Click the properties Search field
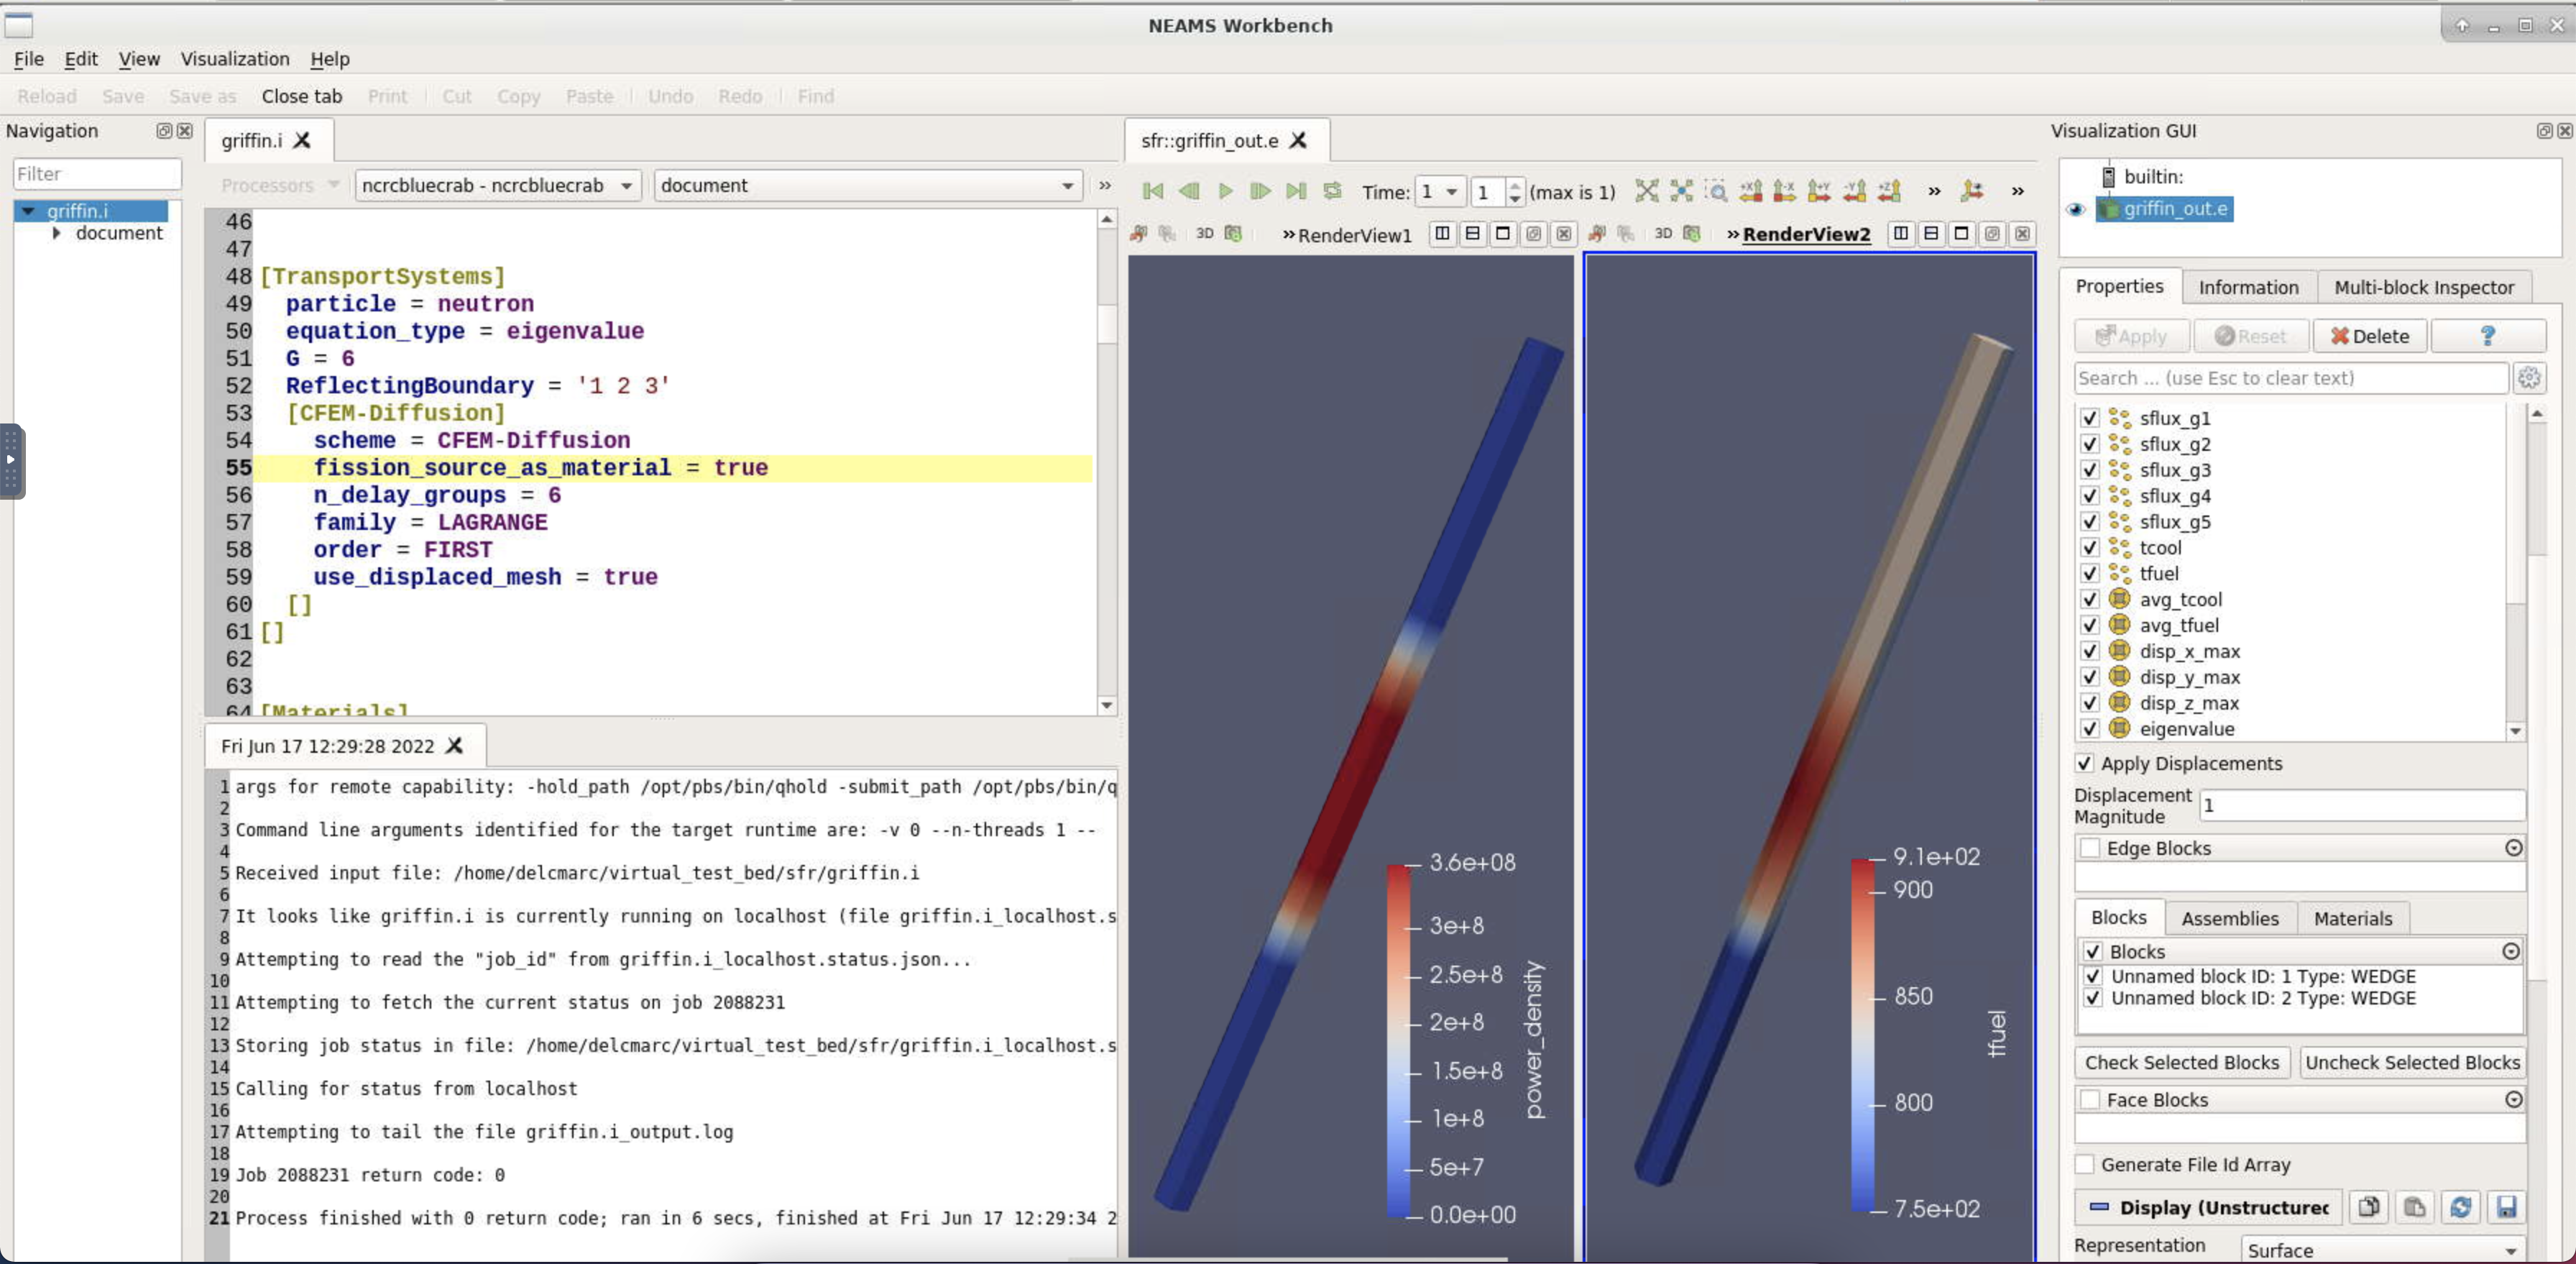This screenshot has height=1264, width=2576. pos(2291,378)
